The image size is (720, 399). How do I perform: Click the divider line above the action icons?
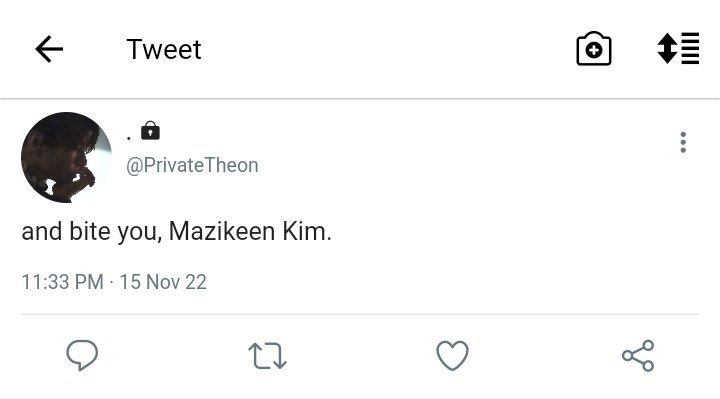click(x=360, y=315)
